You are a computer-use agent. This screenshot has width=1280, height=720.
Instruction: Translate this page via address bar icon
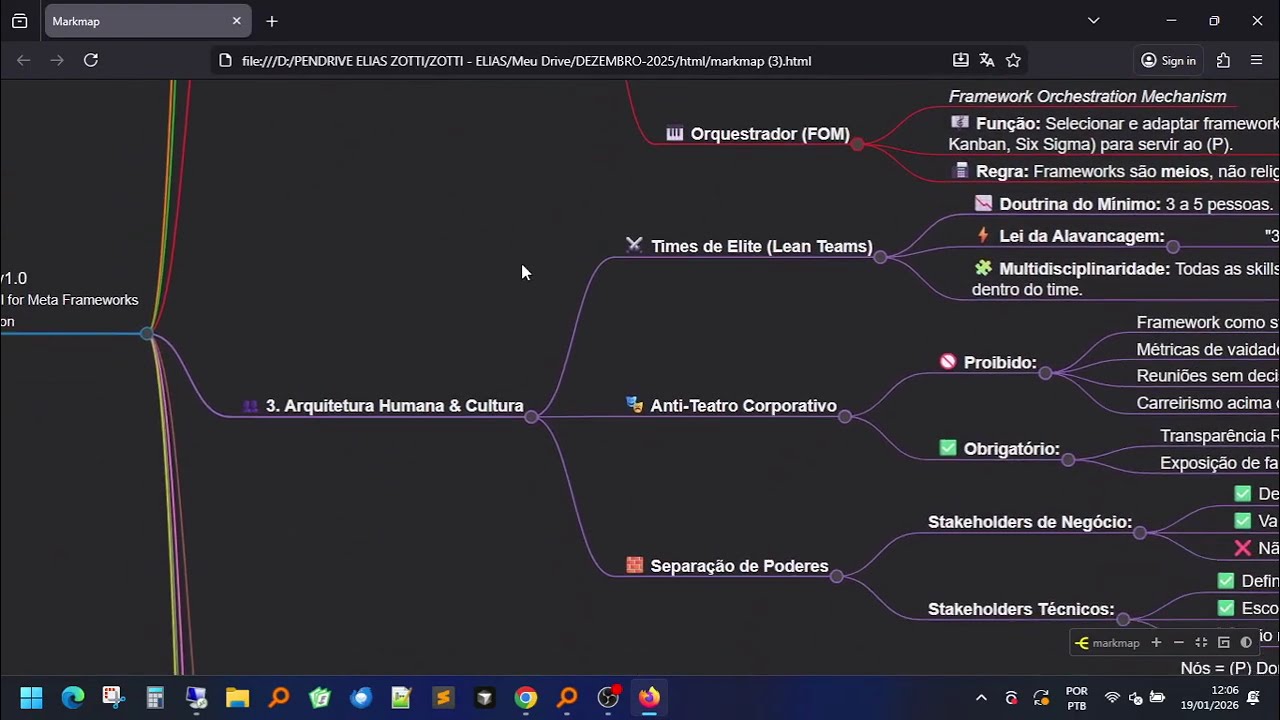click(x=987, y=61)
